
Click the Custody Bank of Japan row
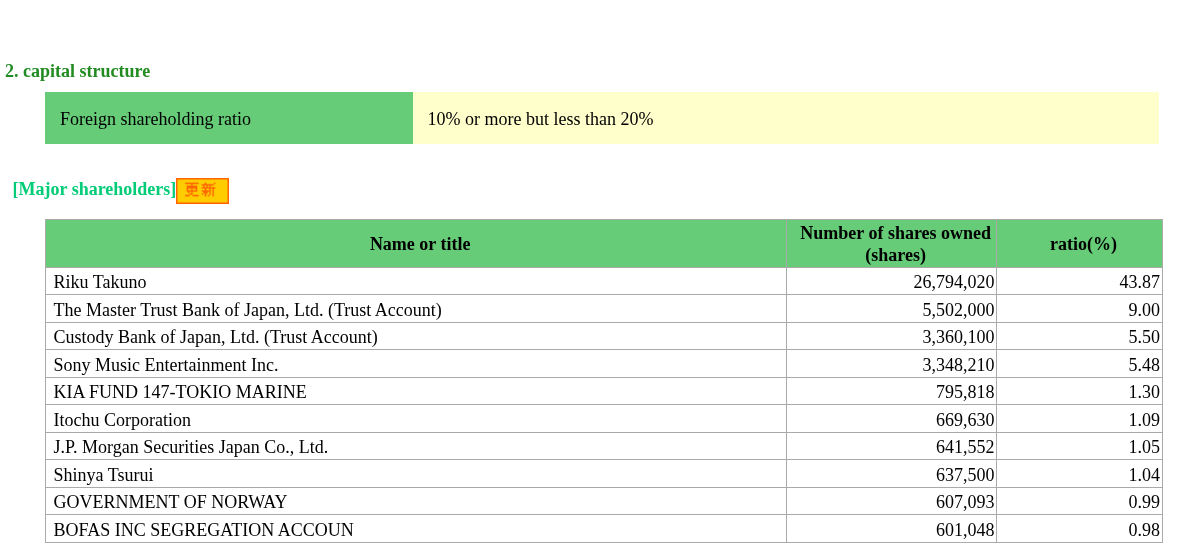[215, 337]
